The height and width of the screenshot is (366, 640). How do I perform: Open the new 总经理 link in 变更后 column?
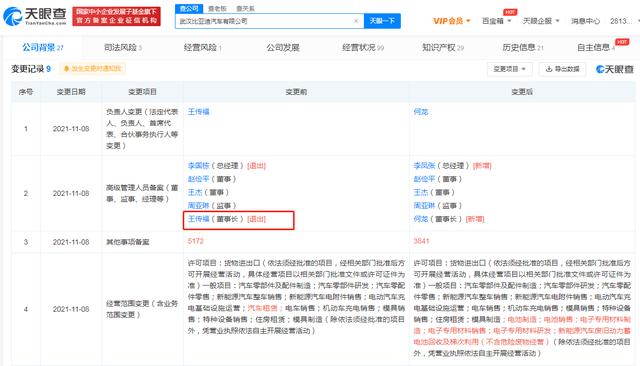pyautogui.click(x=424, y=166)
